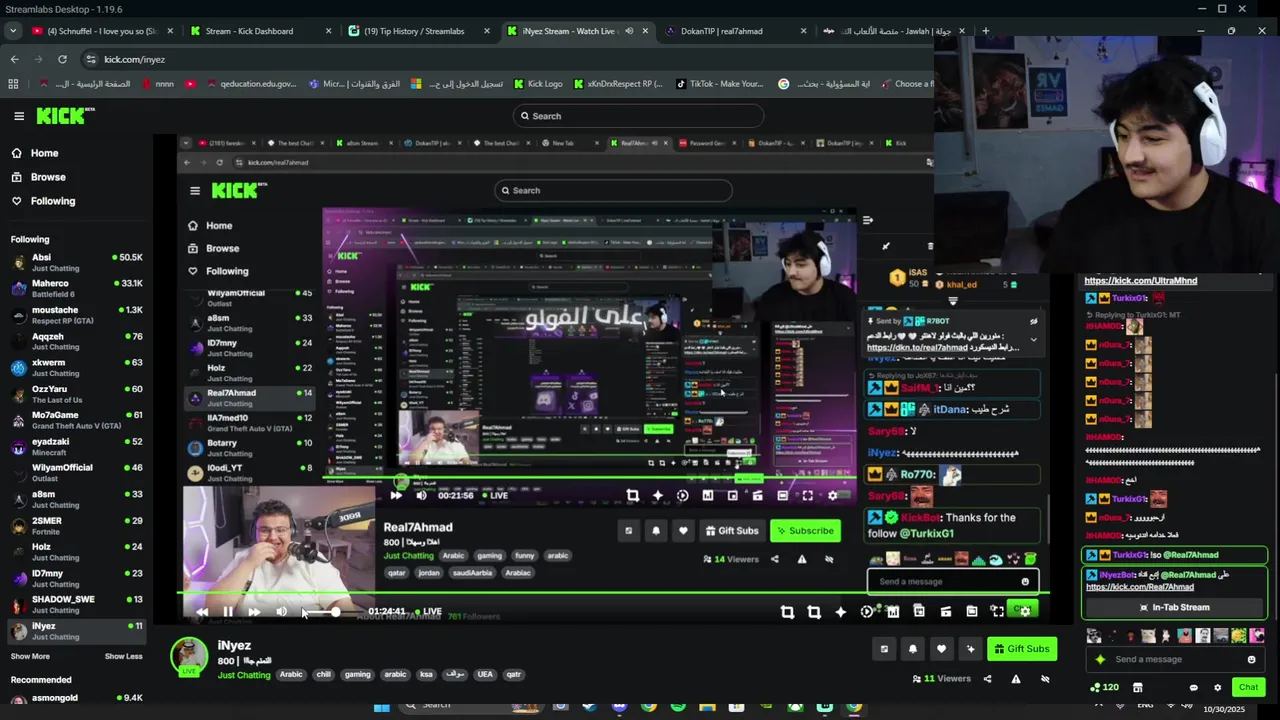Open the Kick hamburger menu
1280x720 pixels.
coord(19,116)
